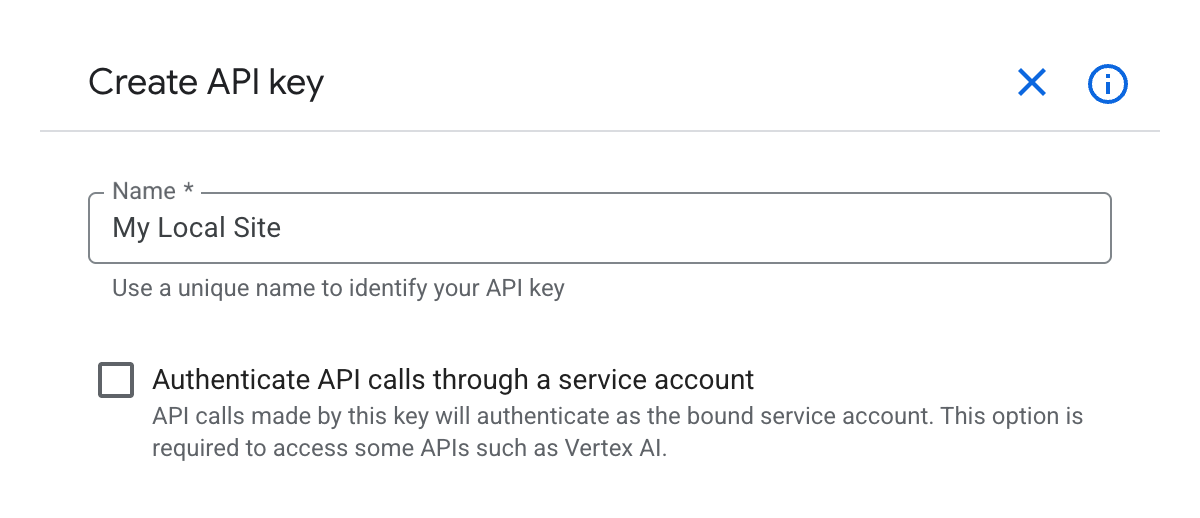Screen dimensions: 1200x518
Task: Place cursor on the word "Site"
Action: click(x=257, y=228)
